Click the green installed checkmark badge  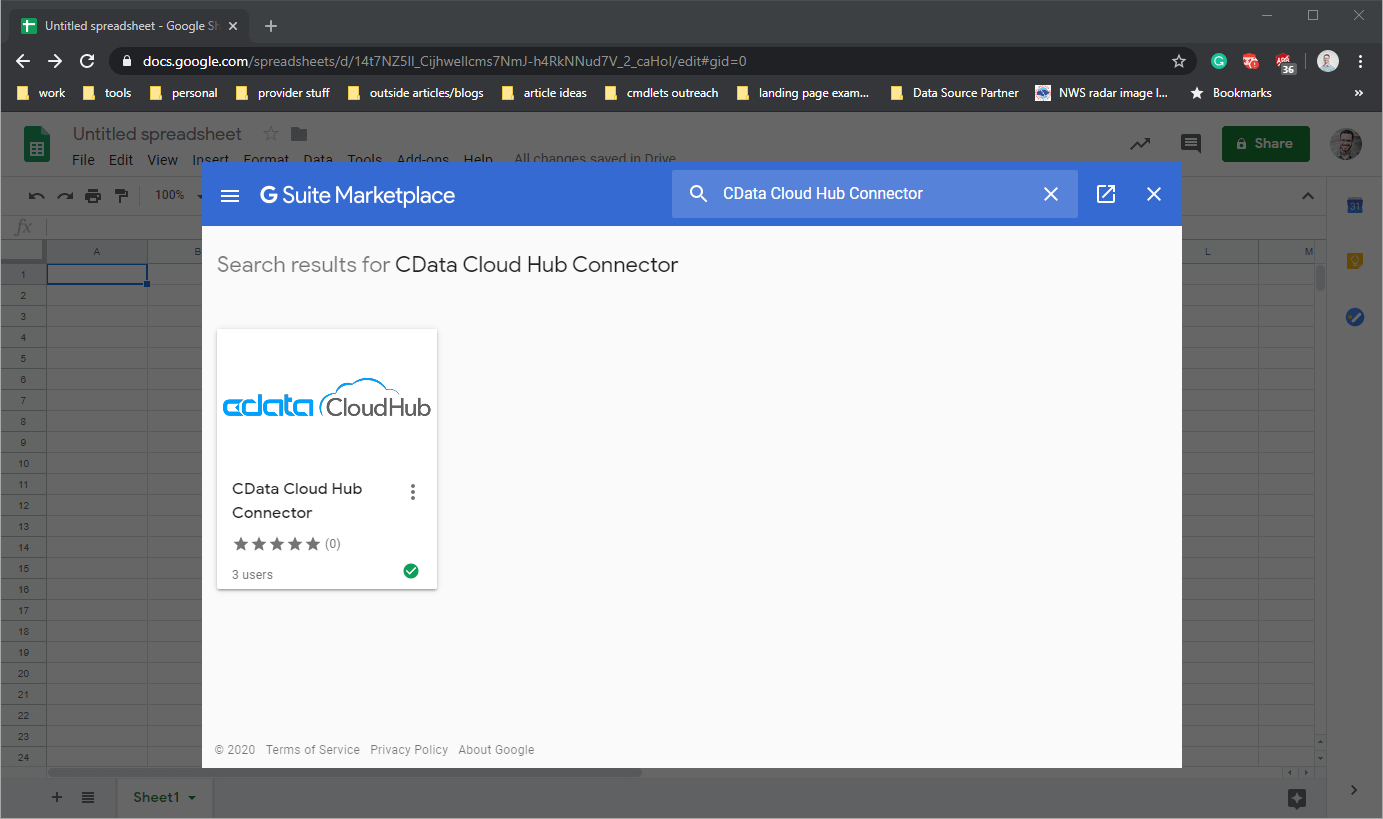click(x=410, y=571)
